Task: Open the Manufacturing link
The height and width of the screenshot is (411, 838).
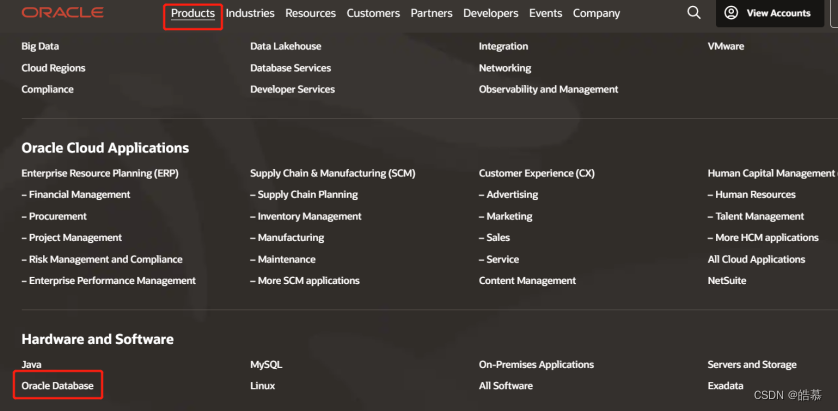Action: 287,238
